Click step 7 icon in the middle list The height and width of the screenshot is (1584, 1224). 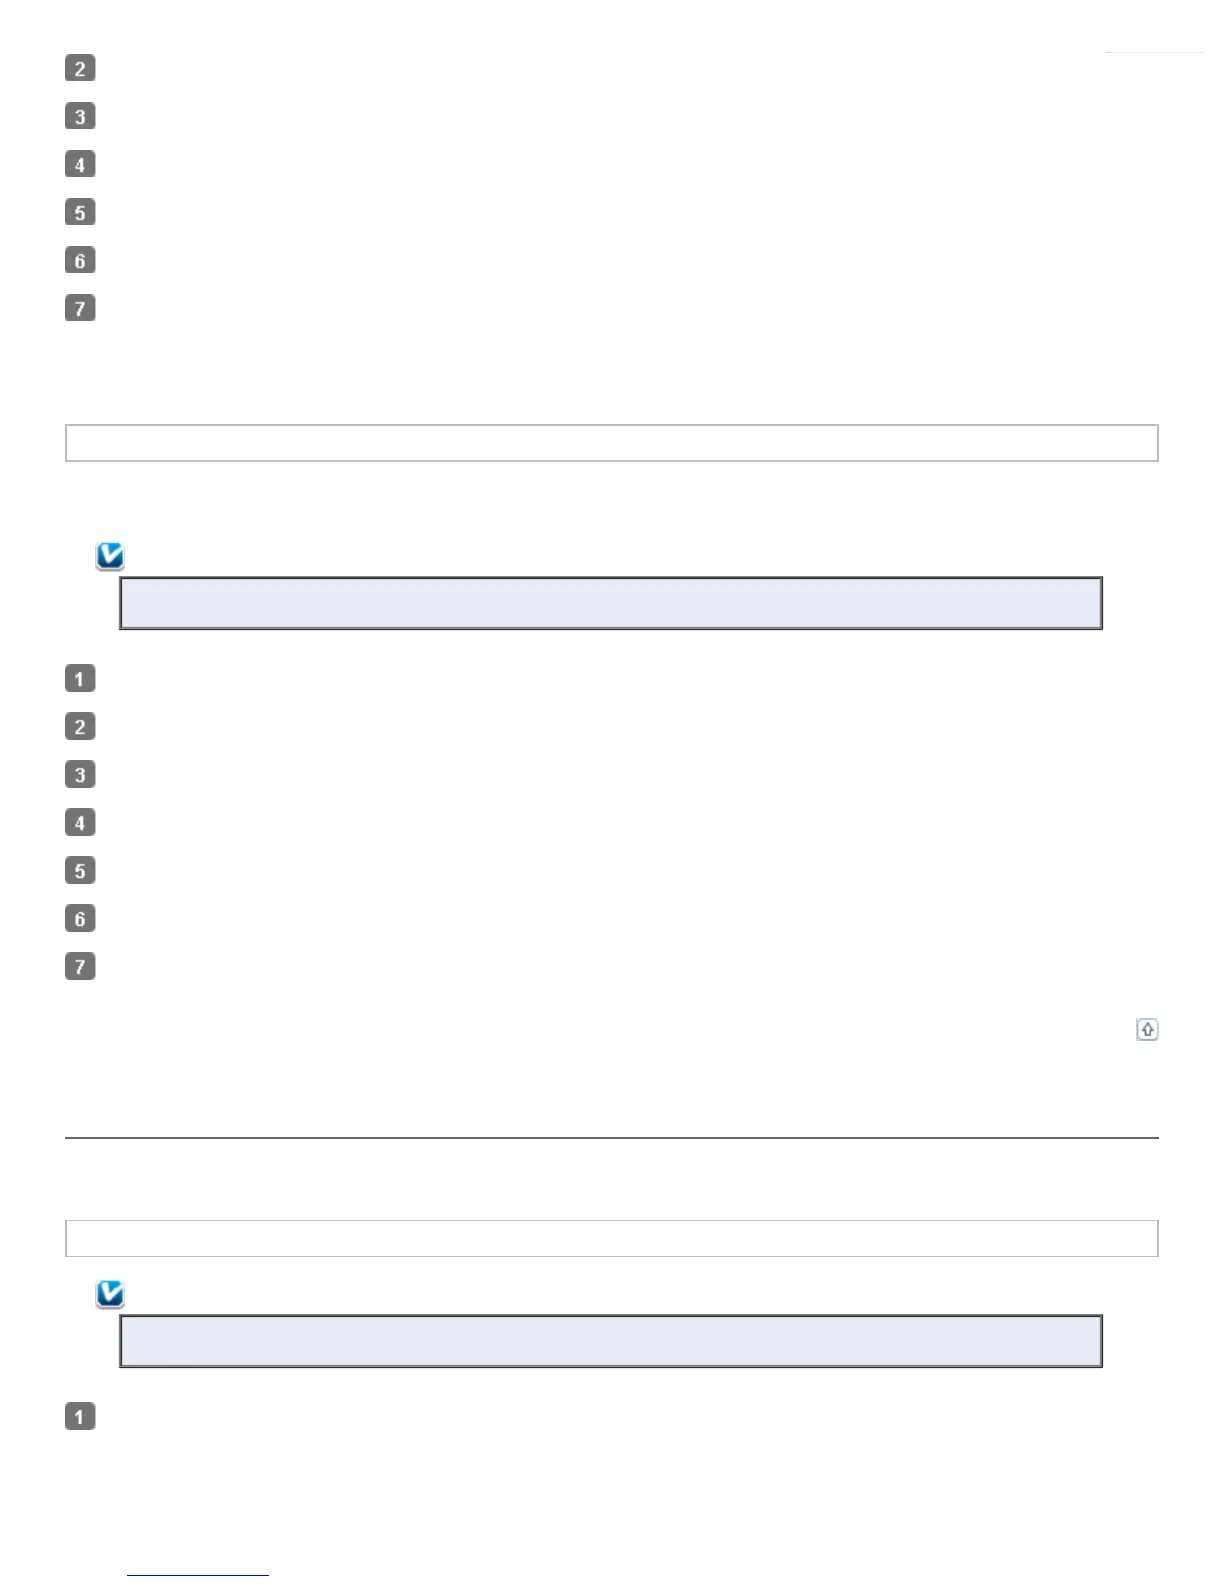tap(80, 966)
